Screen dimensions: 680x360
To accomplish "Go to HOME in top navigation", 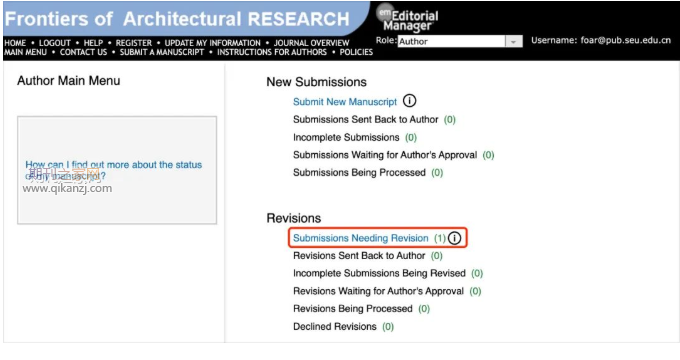I will coord(15,43).
